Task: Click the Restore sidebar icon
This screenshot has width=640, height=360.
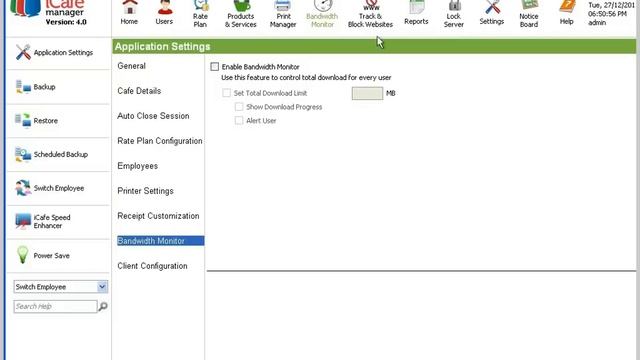Action: pos(23,120)
